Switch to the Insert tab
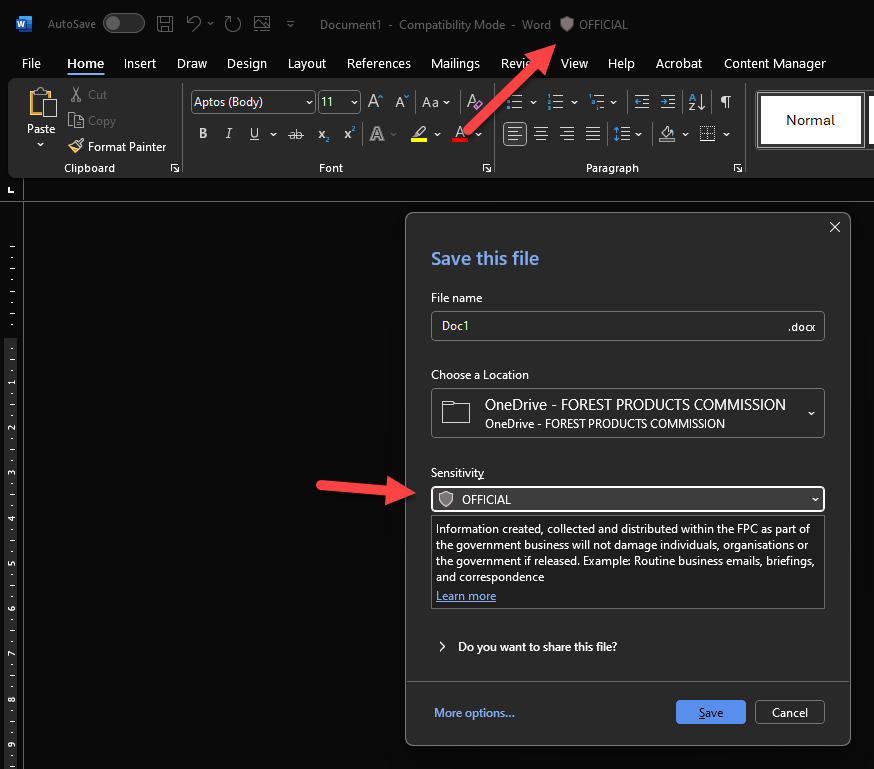874x769 pixels. tap(140, 64)
